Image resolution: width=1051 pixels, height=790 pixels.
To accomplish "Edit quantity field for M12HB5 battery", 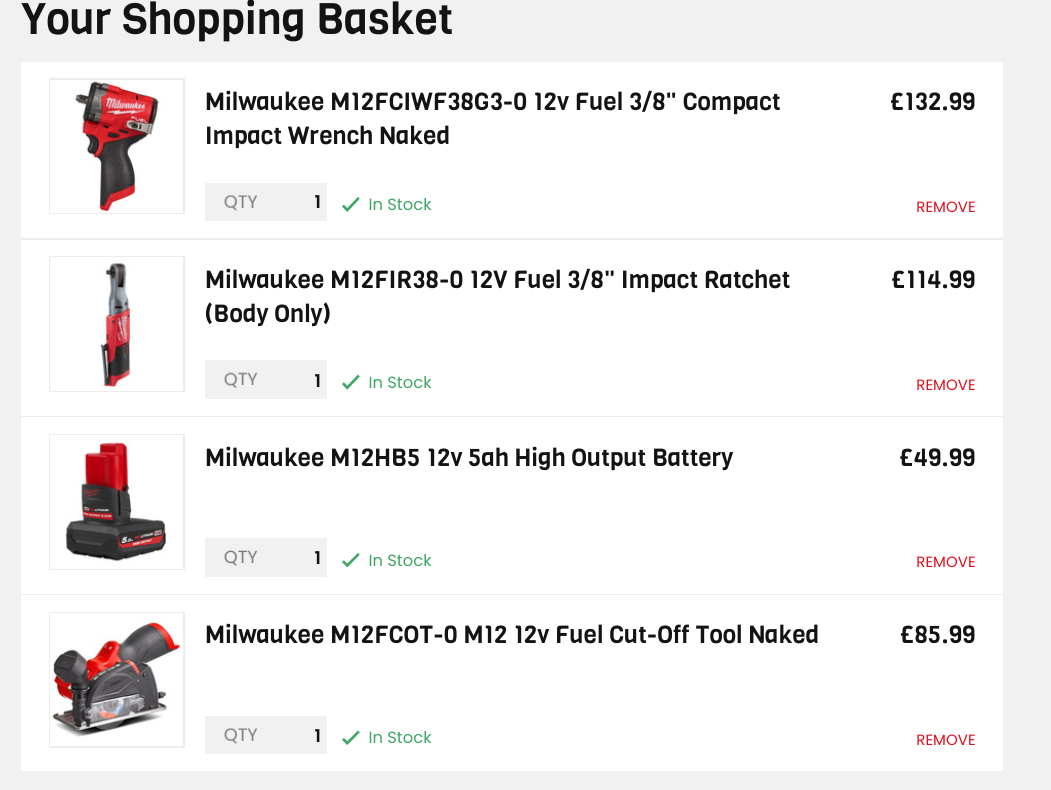I will pyautogui.click(x=266, y=558).
